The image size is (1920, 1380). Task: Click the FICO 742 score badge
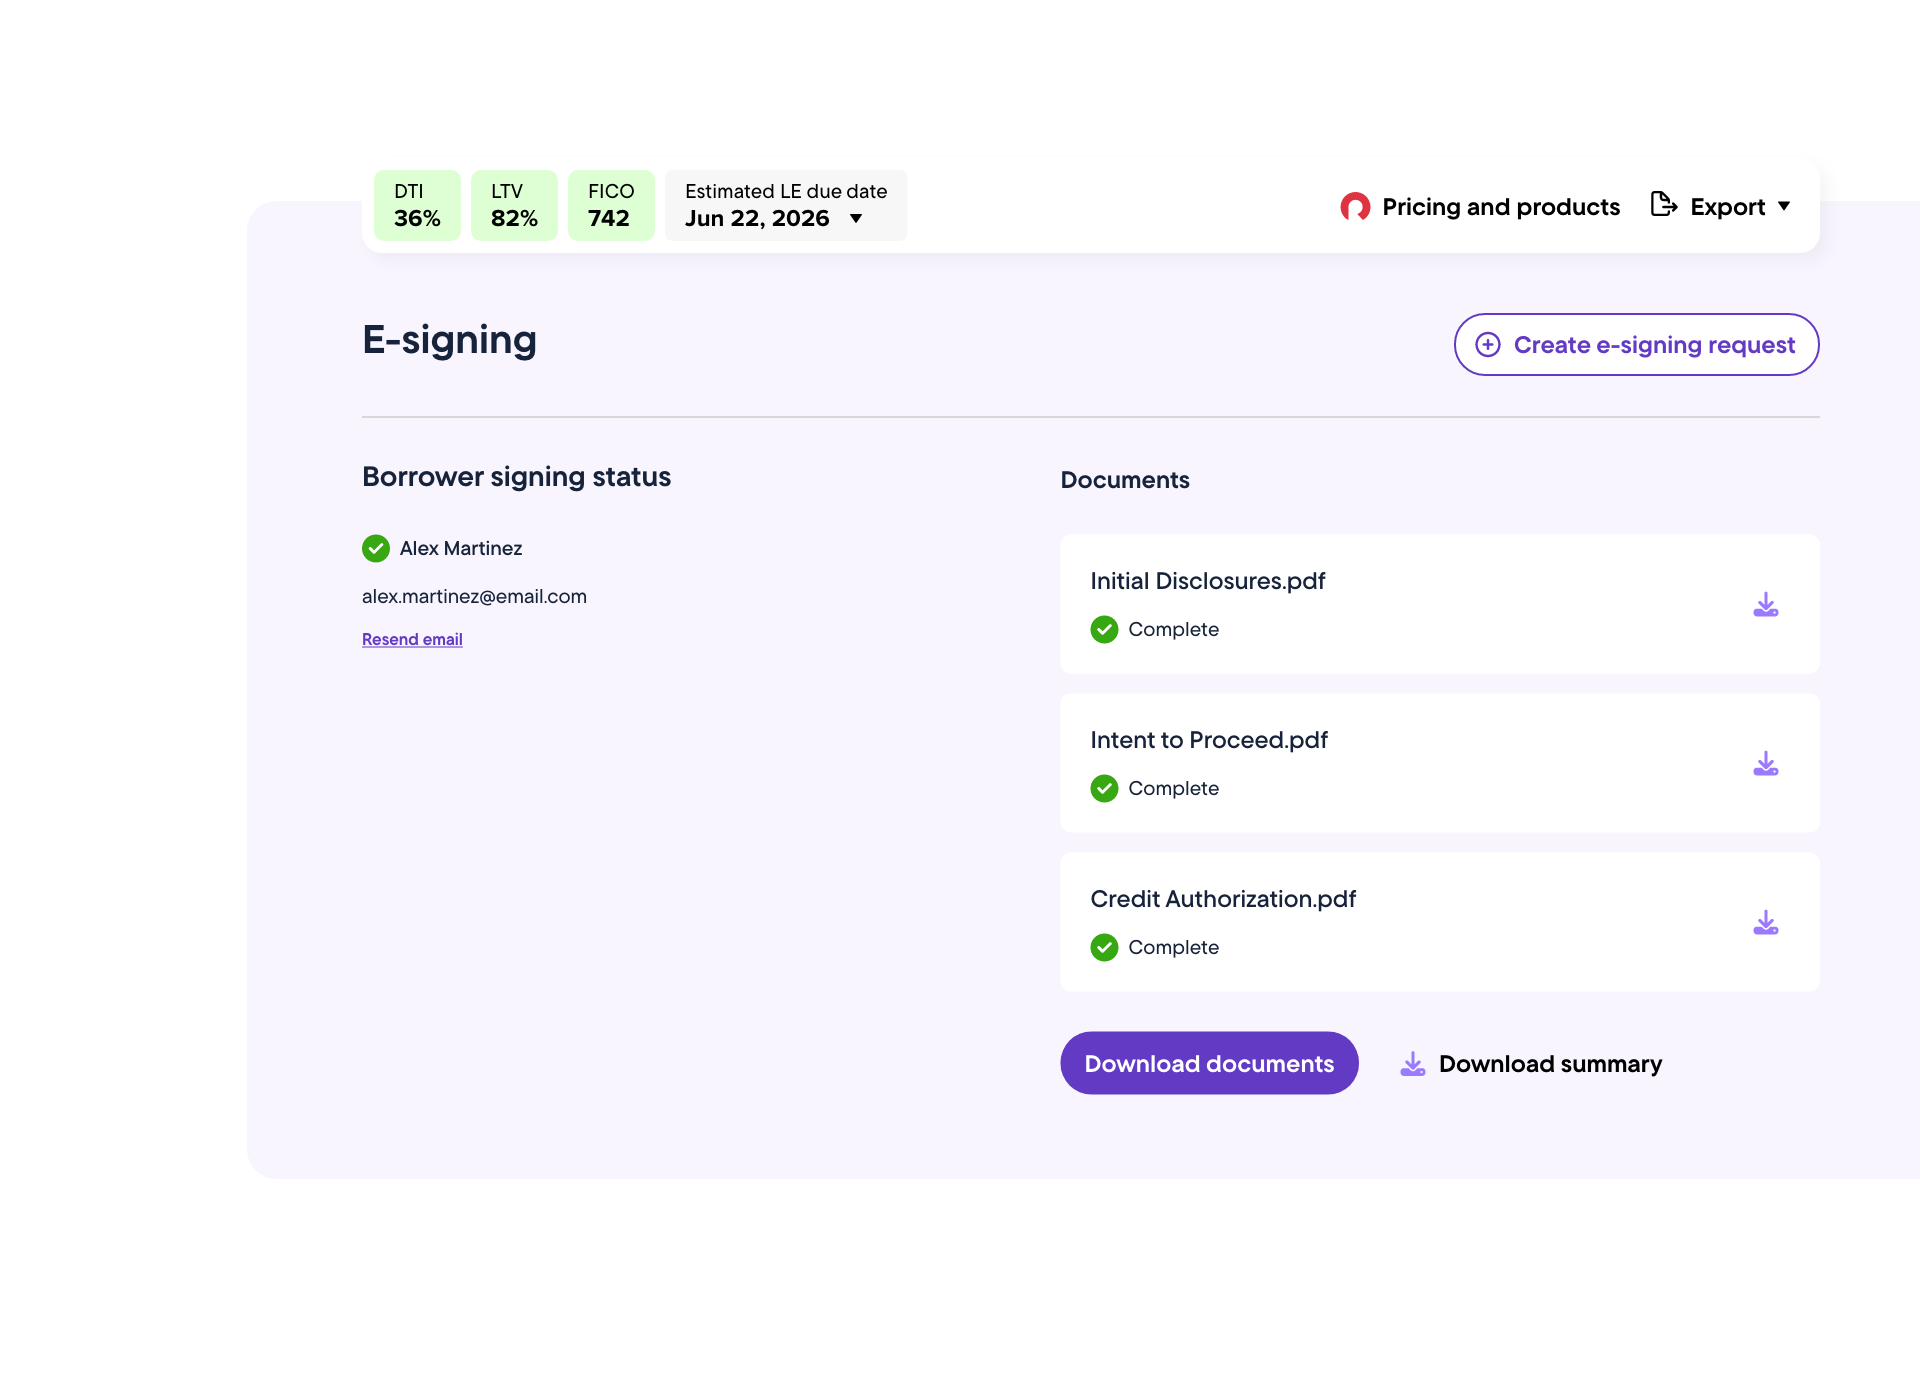click(x=610, y=205)
